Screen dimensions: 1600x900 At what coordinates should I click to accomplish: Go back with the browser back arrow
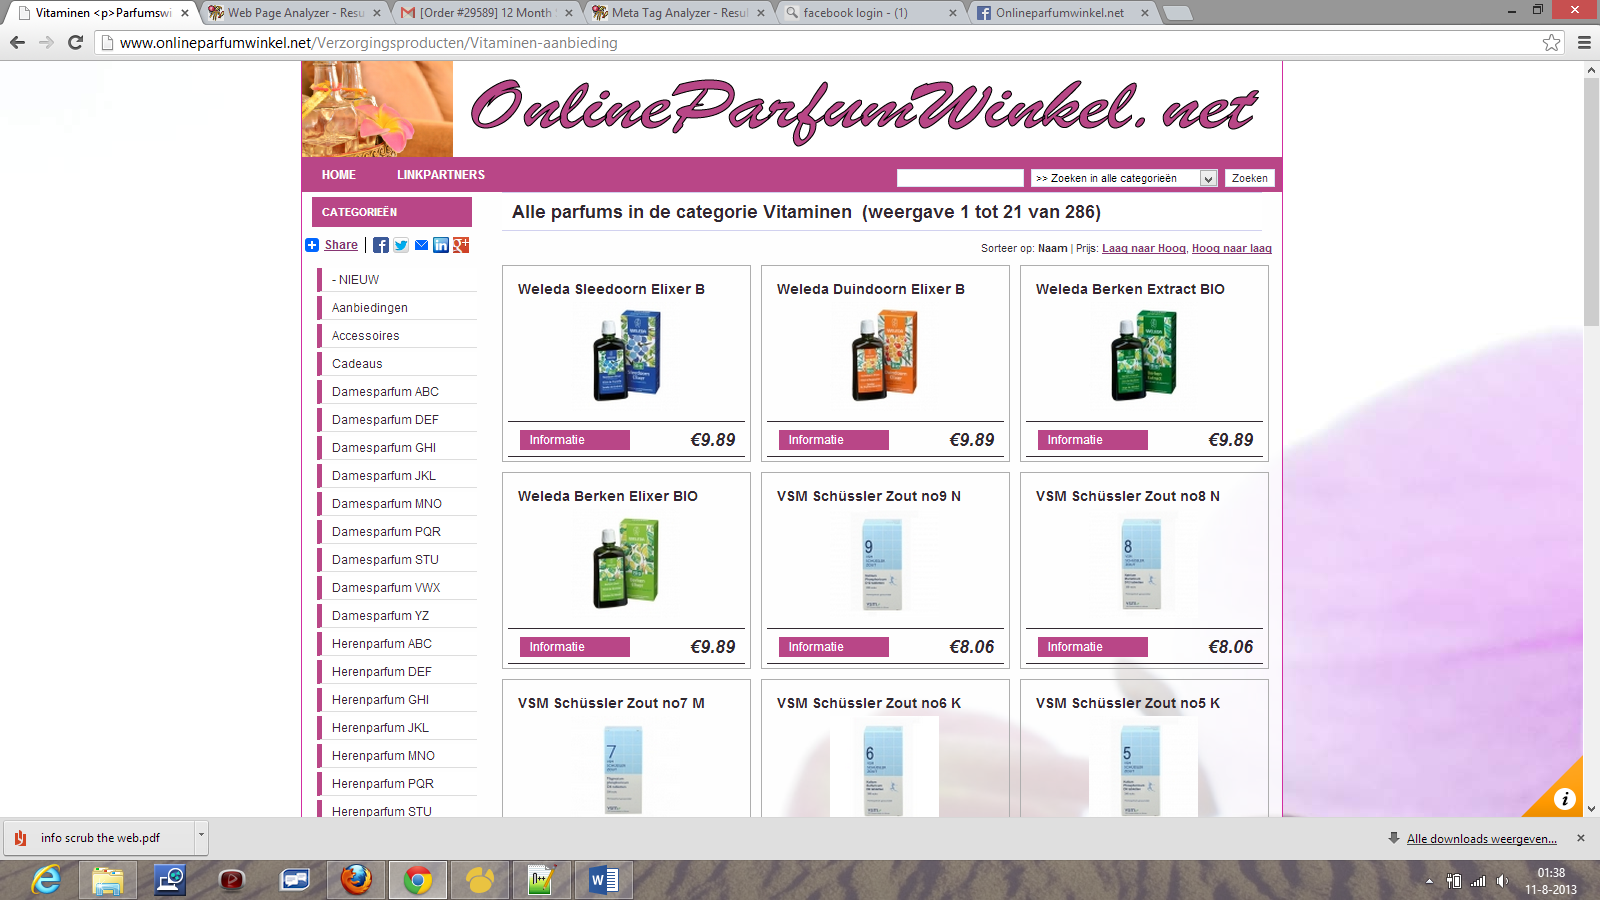tap(17, 42)
